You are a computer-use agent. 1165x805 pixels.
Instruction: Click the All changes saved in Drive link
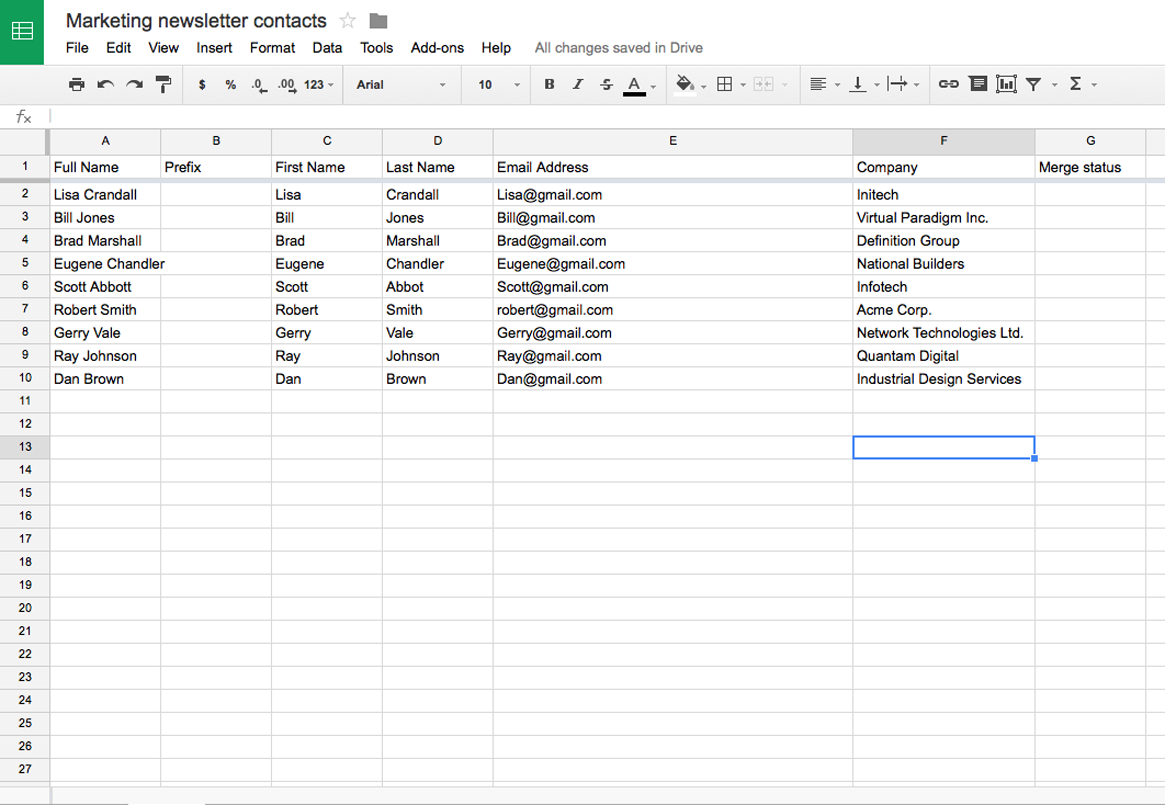point(619,47)
